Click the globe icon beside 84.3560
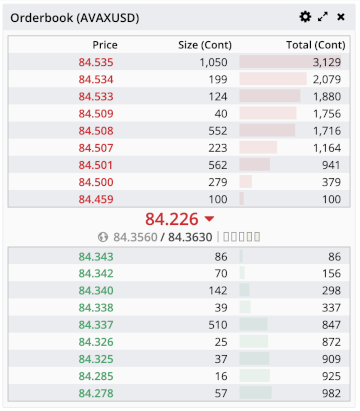Viewport: 360px width, 411px height. pyautogui.click(x=103, y=237)
